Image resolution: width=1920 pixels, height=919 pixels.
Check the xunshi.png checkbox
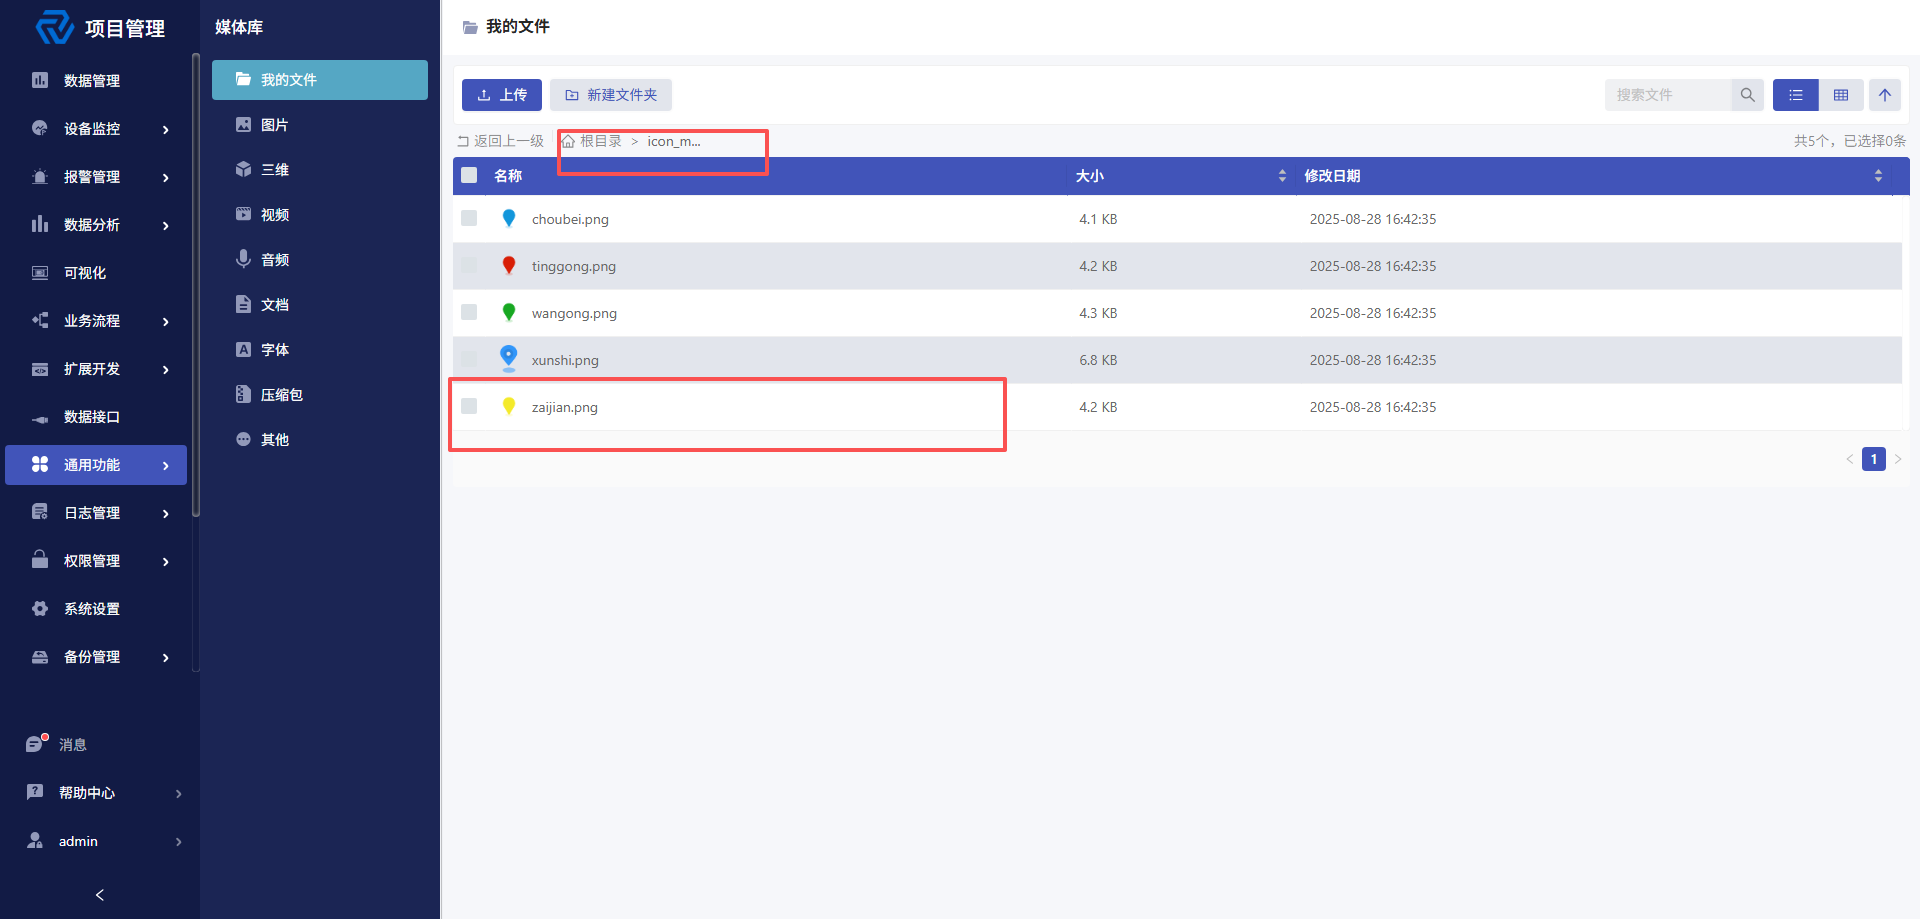tap(469, 359)
